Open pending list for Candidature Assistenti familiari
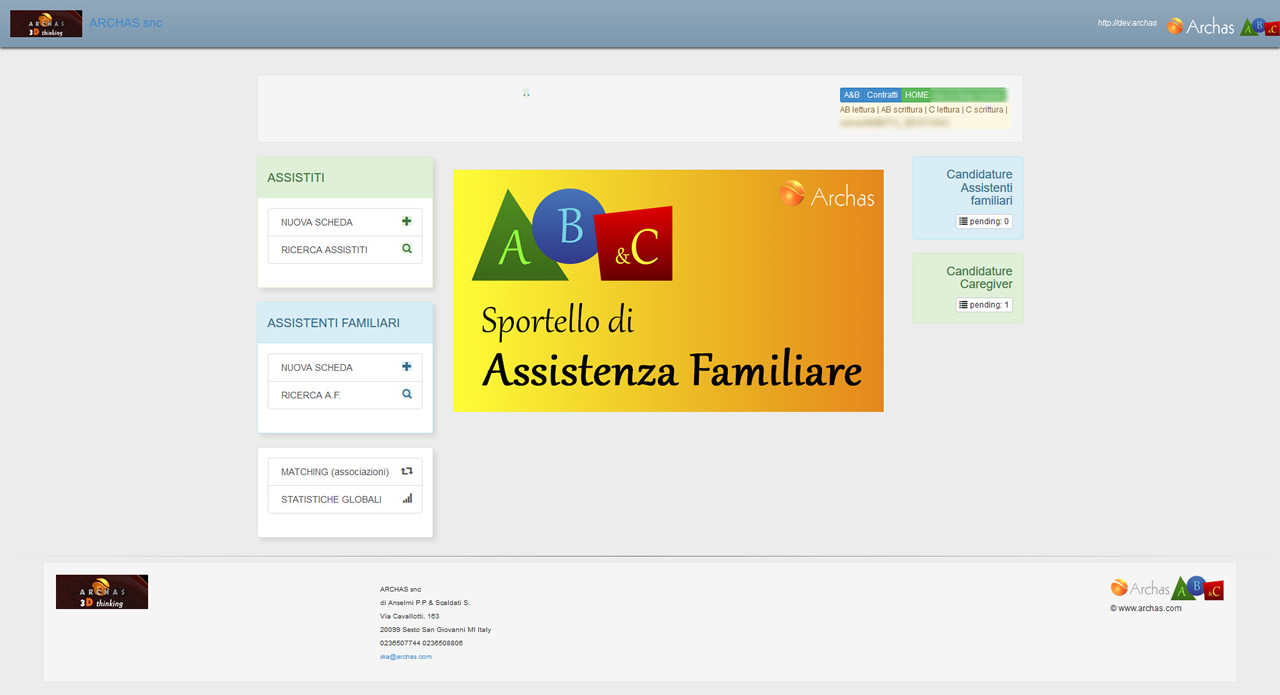1280x695 pixels. (984, 221)
